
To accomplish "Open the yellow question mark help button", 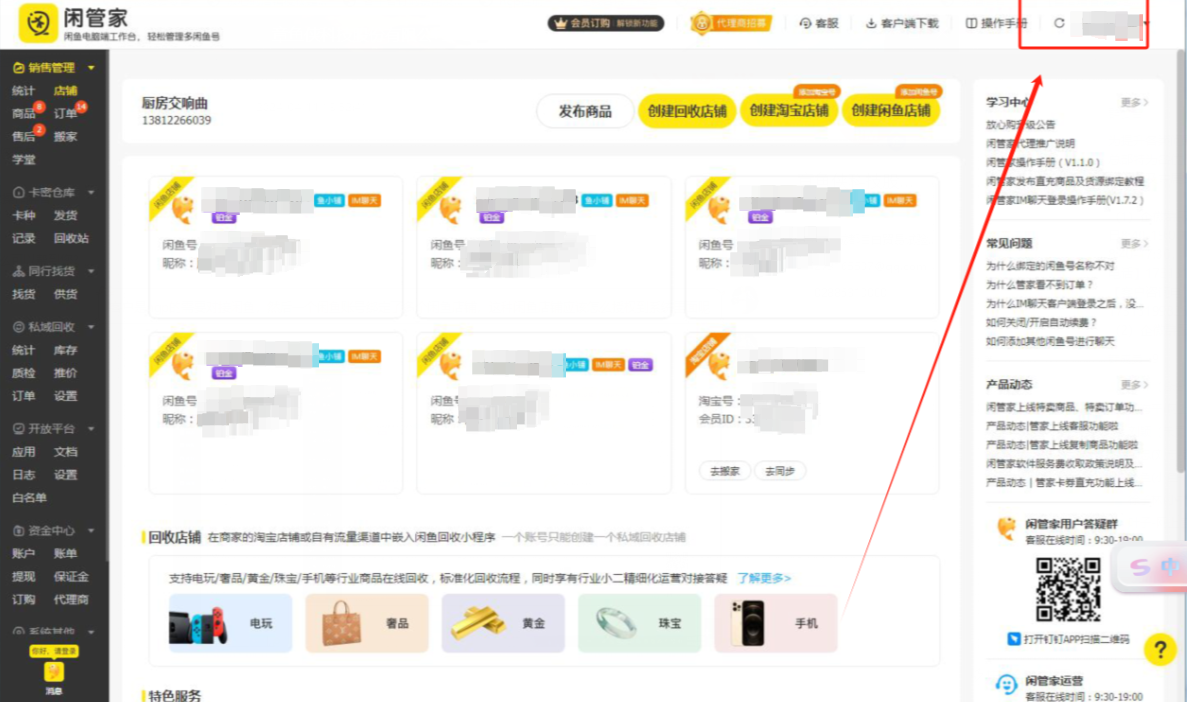I will (x=1160, y=649).
